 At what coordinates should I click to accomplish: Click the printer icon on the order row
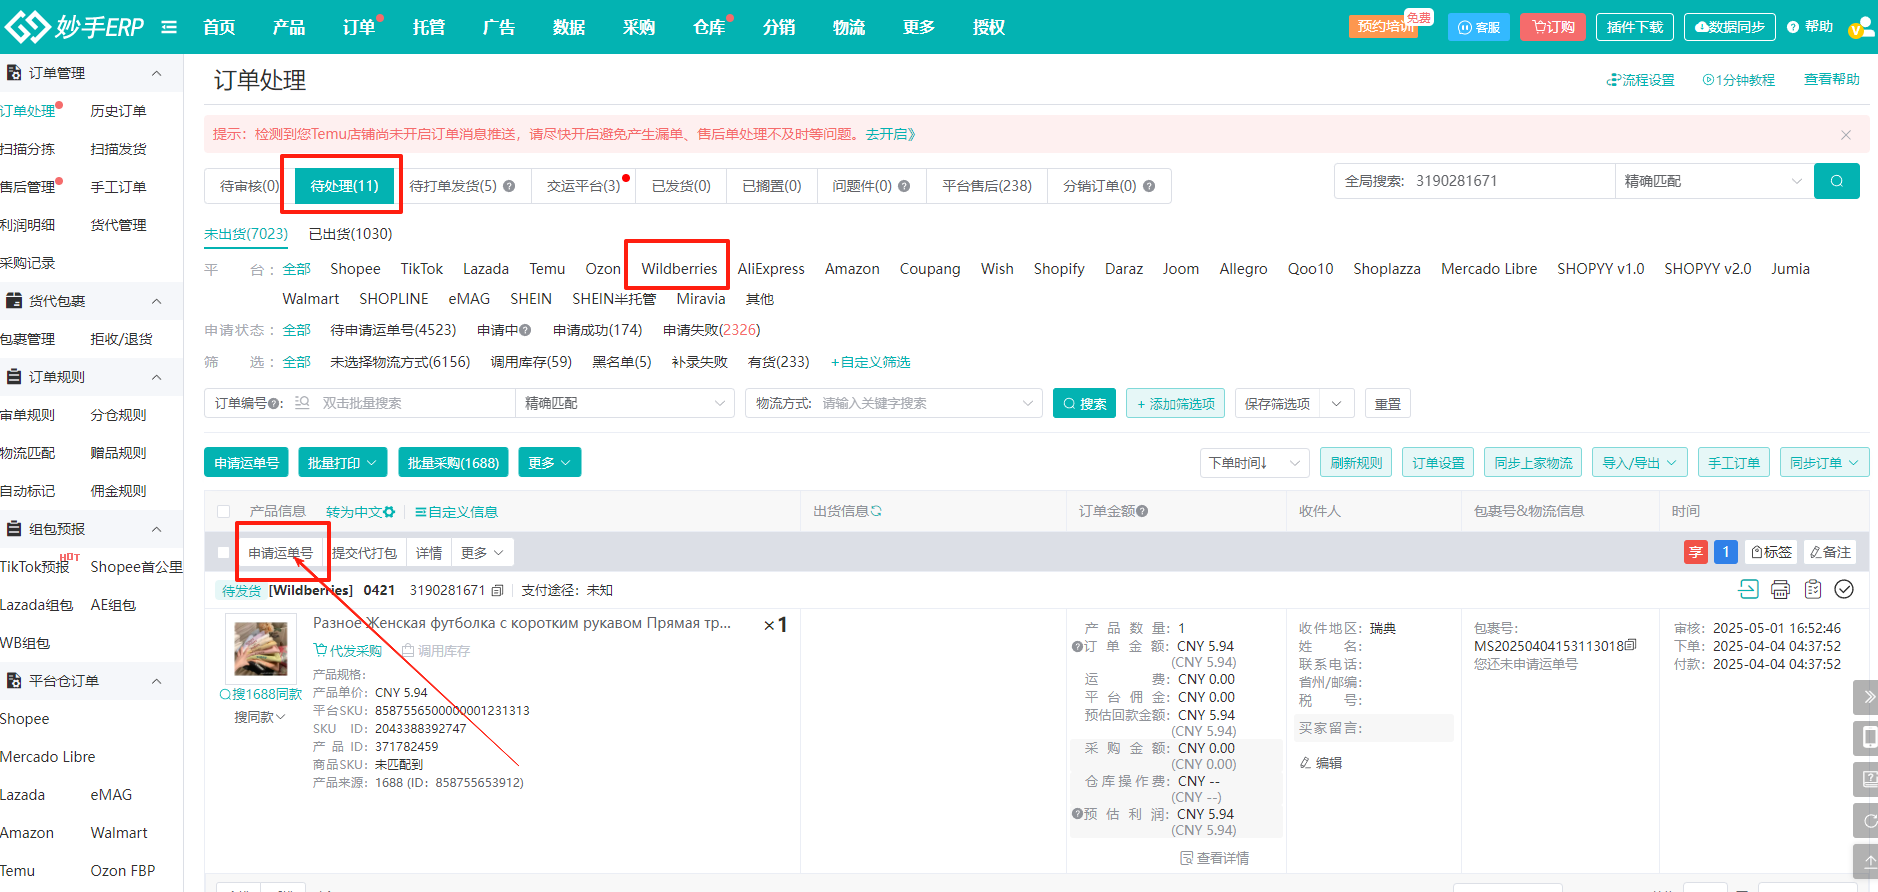[1780, 589]
